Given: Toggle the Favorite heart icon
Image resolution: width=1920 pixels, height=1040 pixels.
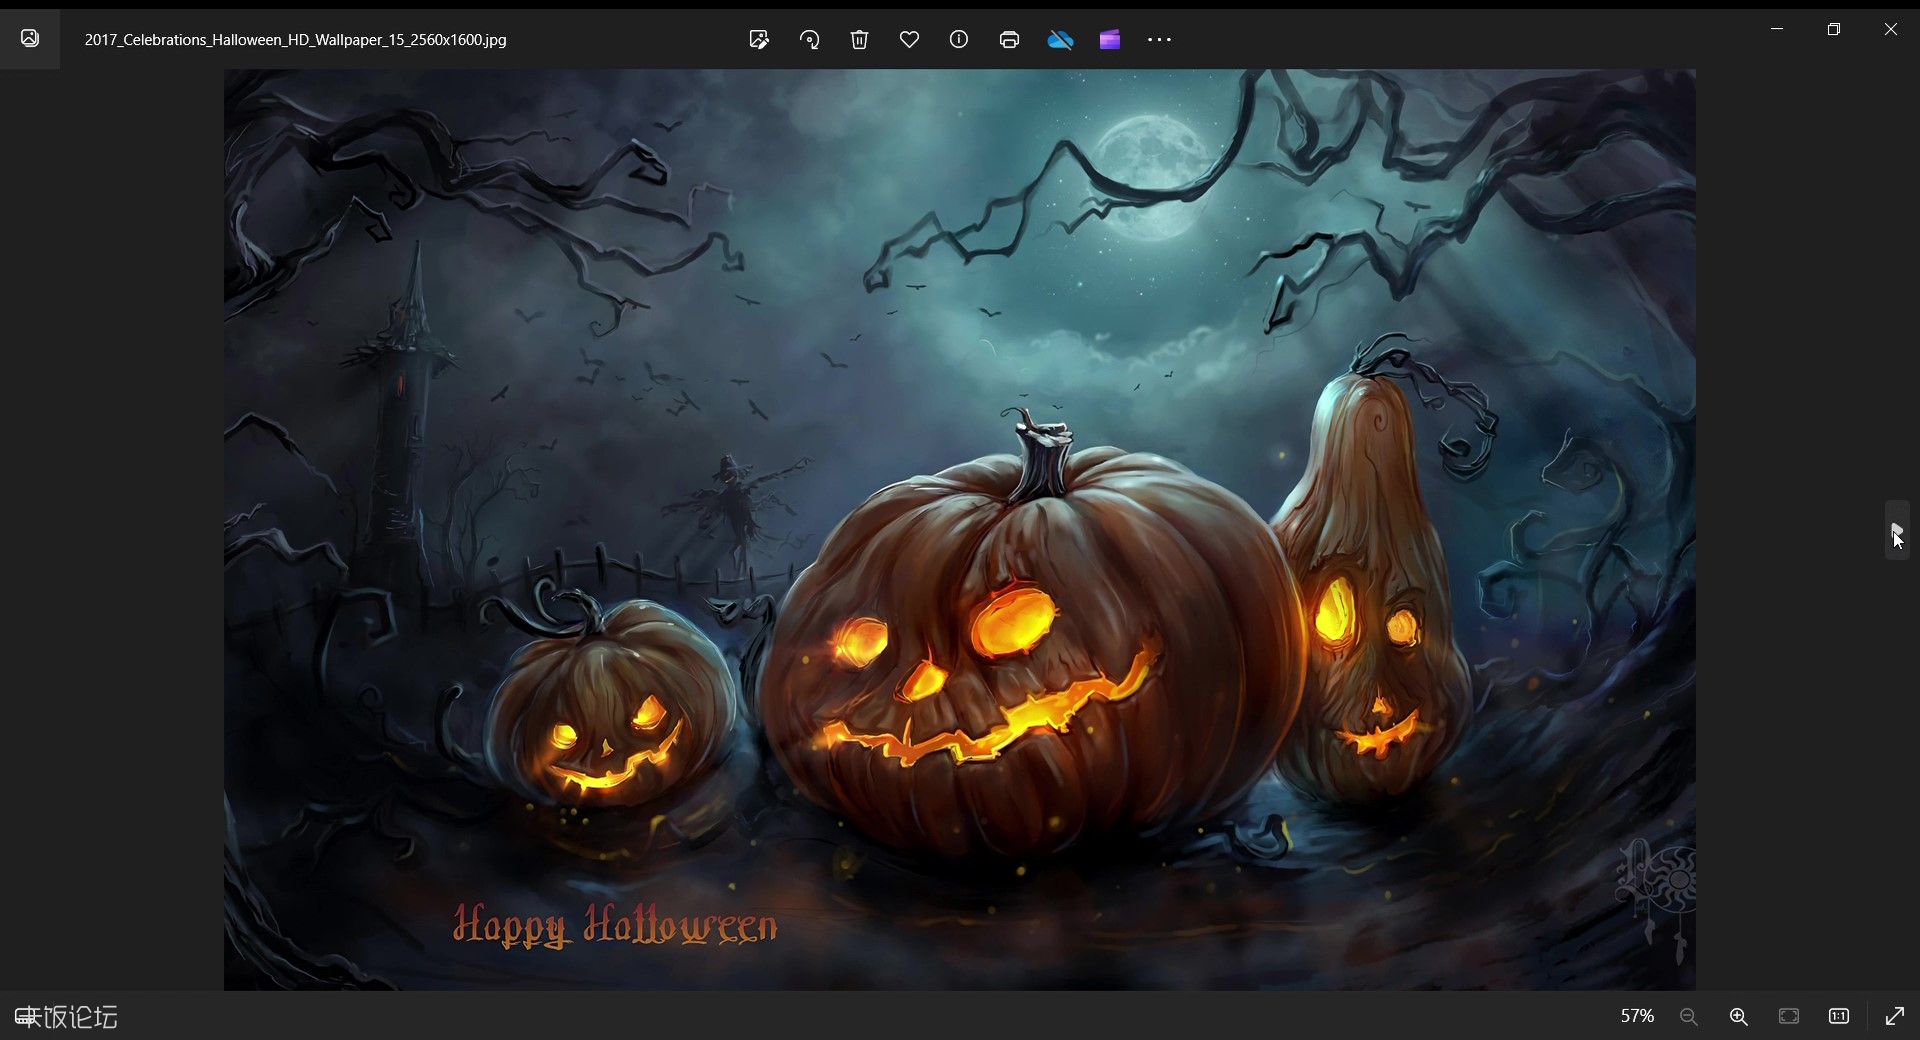Looking at the screenshot, I should point(909,40).
